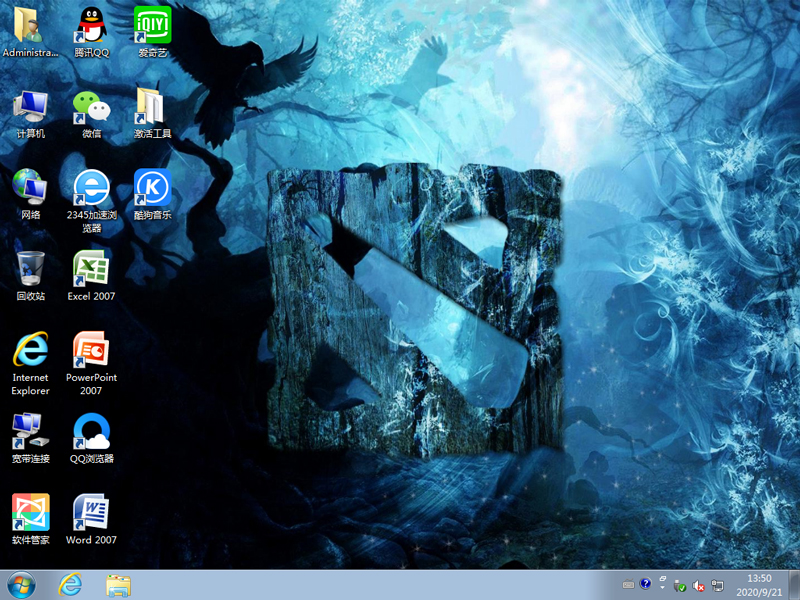Screen dimensions: 800x600
Task: Click the muted volume speaker icon
Action: point(698,586)
